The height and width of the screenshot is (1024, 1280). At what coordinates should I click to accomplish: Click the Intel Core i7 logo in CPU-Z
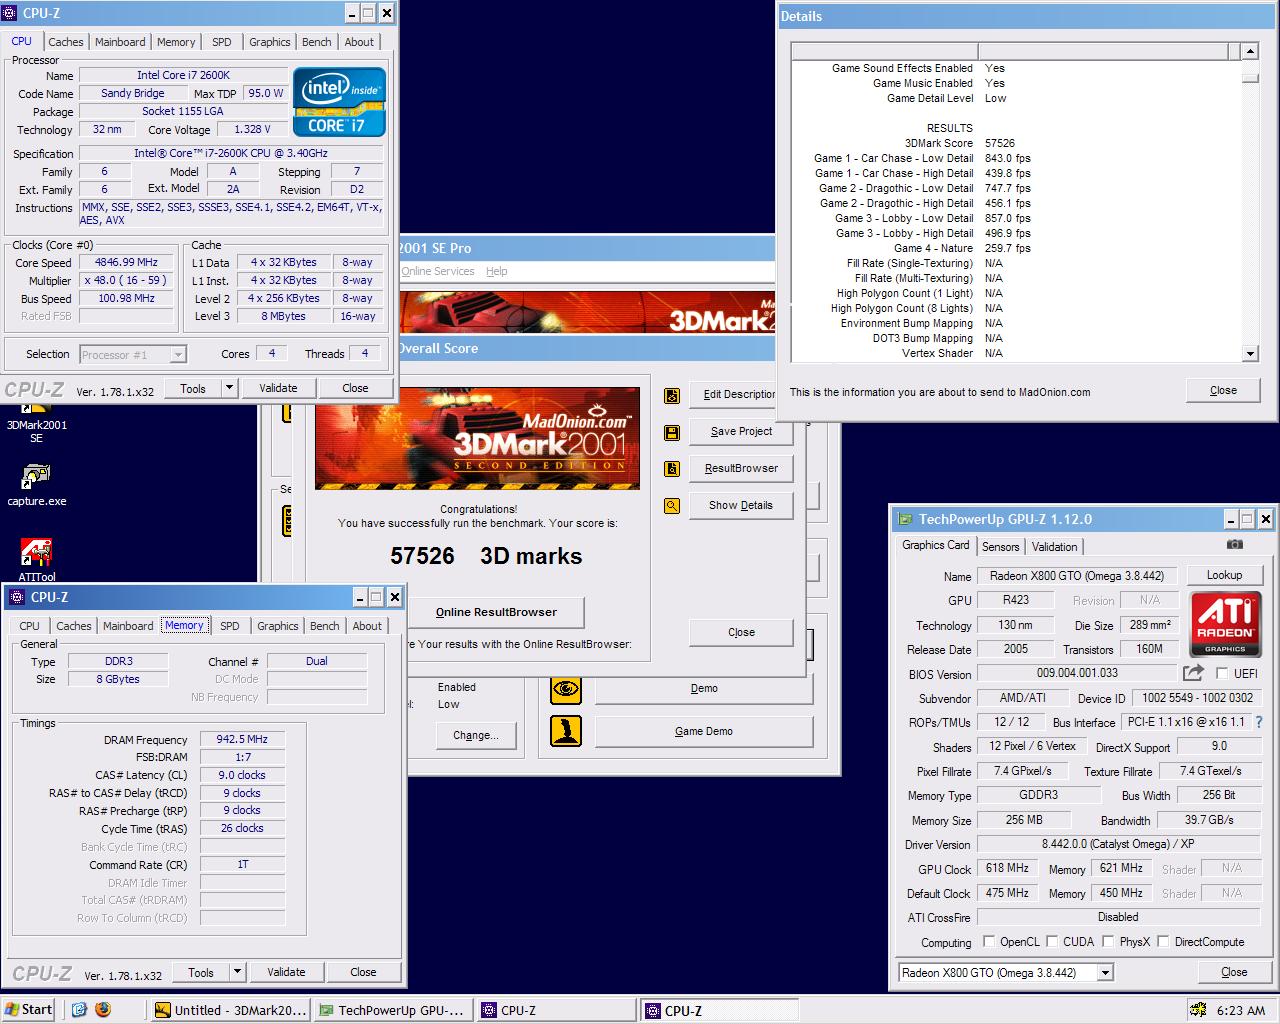(339, 102)
